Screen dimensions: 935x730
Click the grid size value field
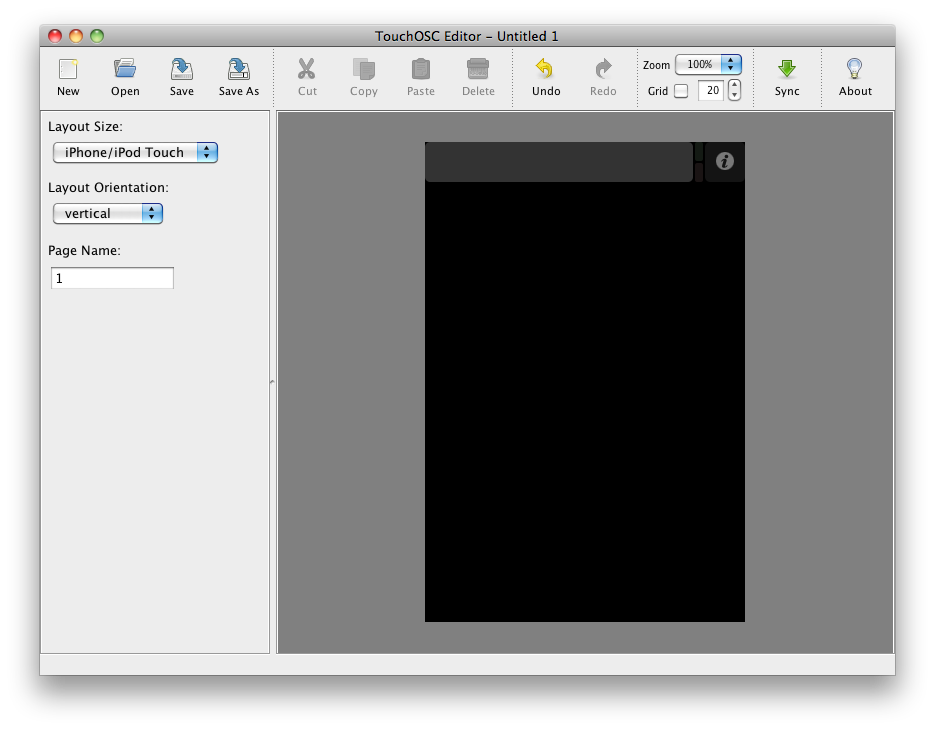(x=711, y=91)
